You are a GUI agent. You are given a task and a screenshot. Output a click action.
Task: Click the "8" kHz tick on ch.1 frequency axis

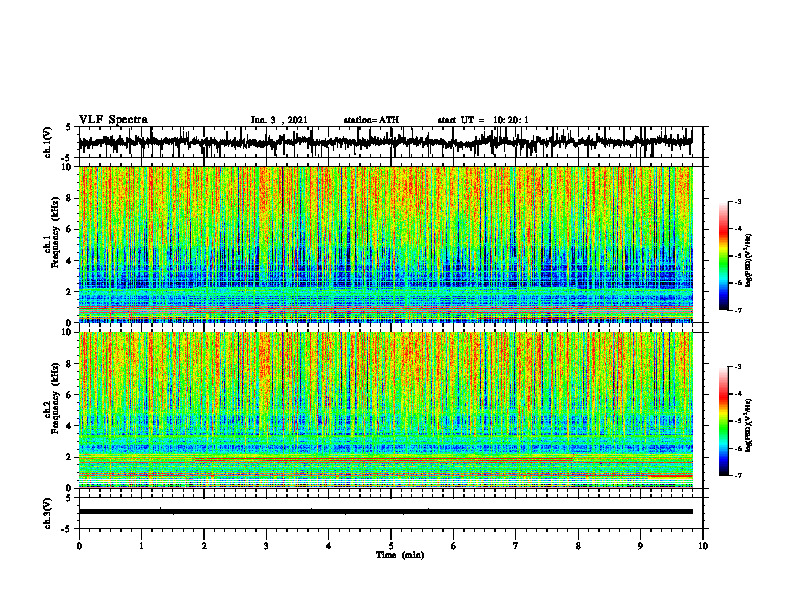[71, 198]
